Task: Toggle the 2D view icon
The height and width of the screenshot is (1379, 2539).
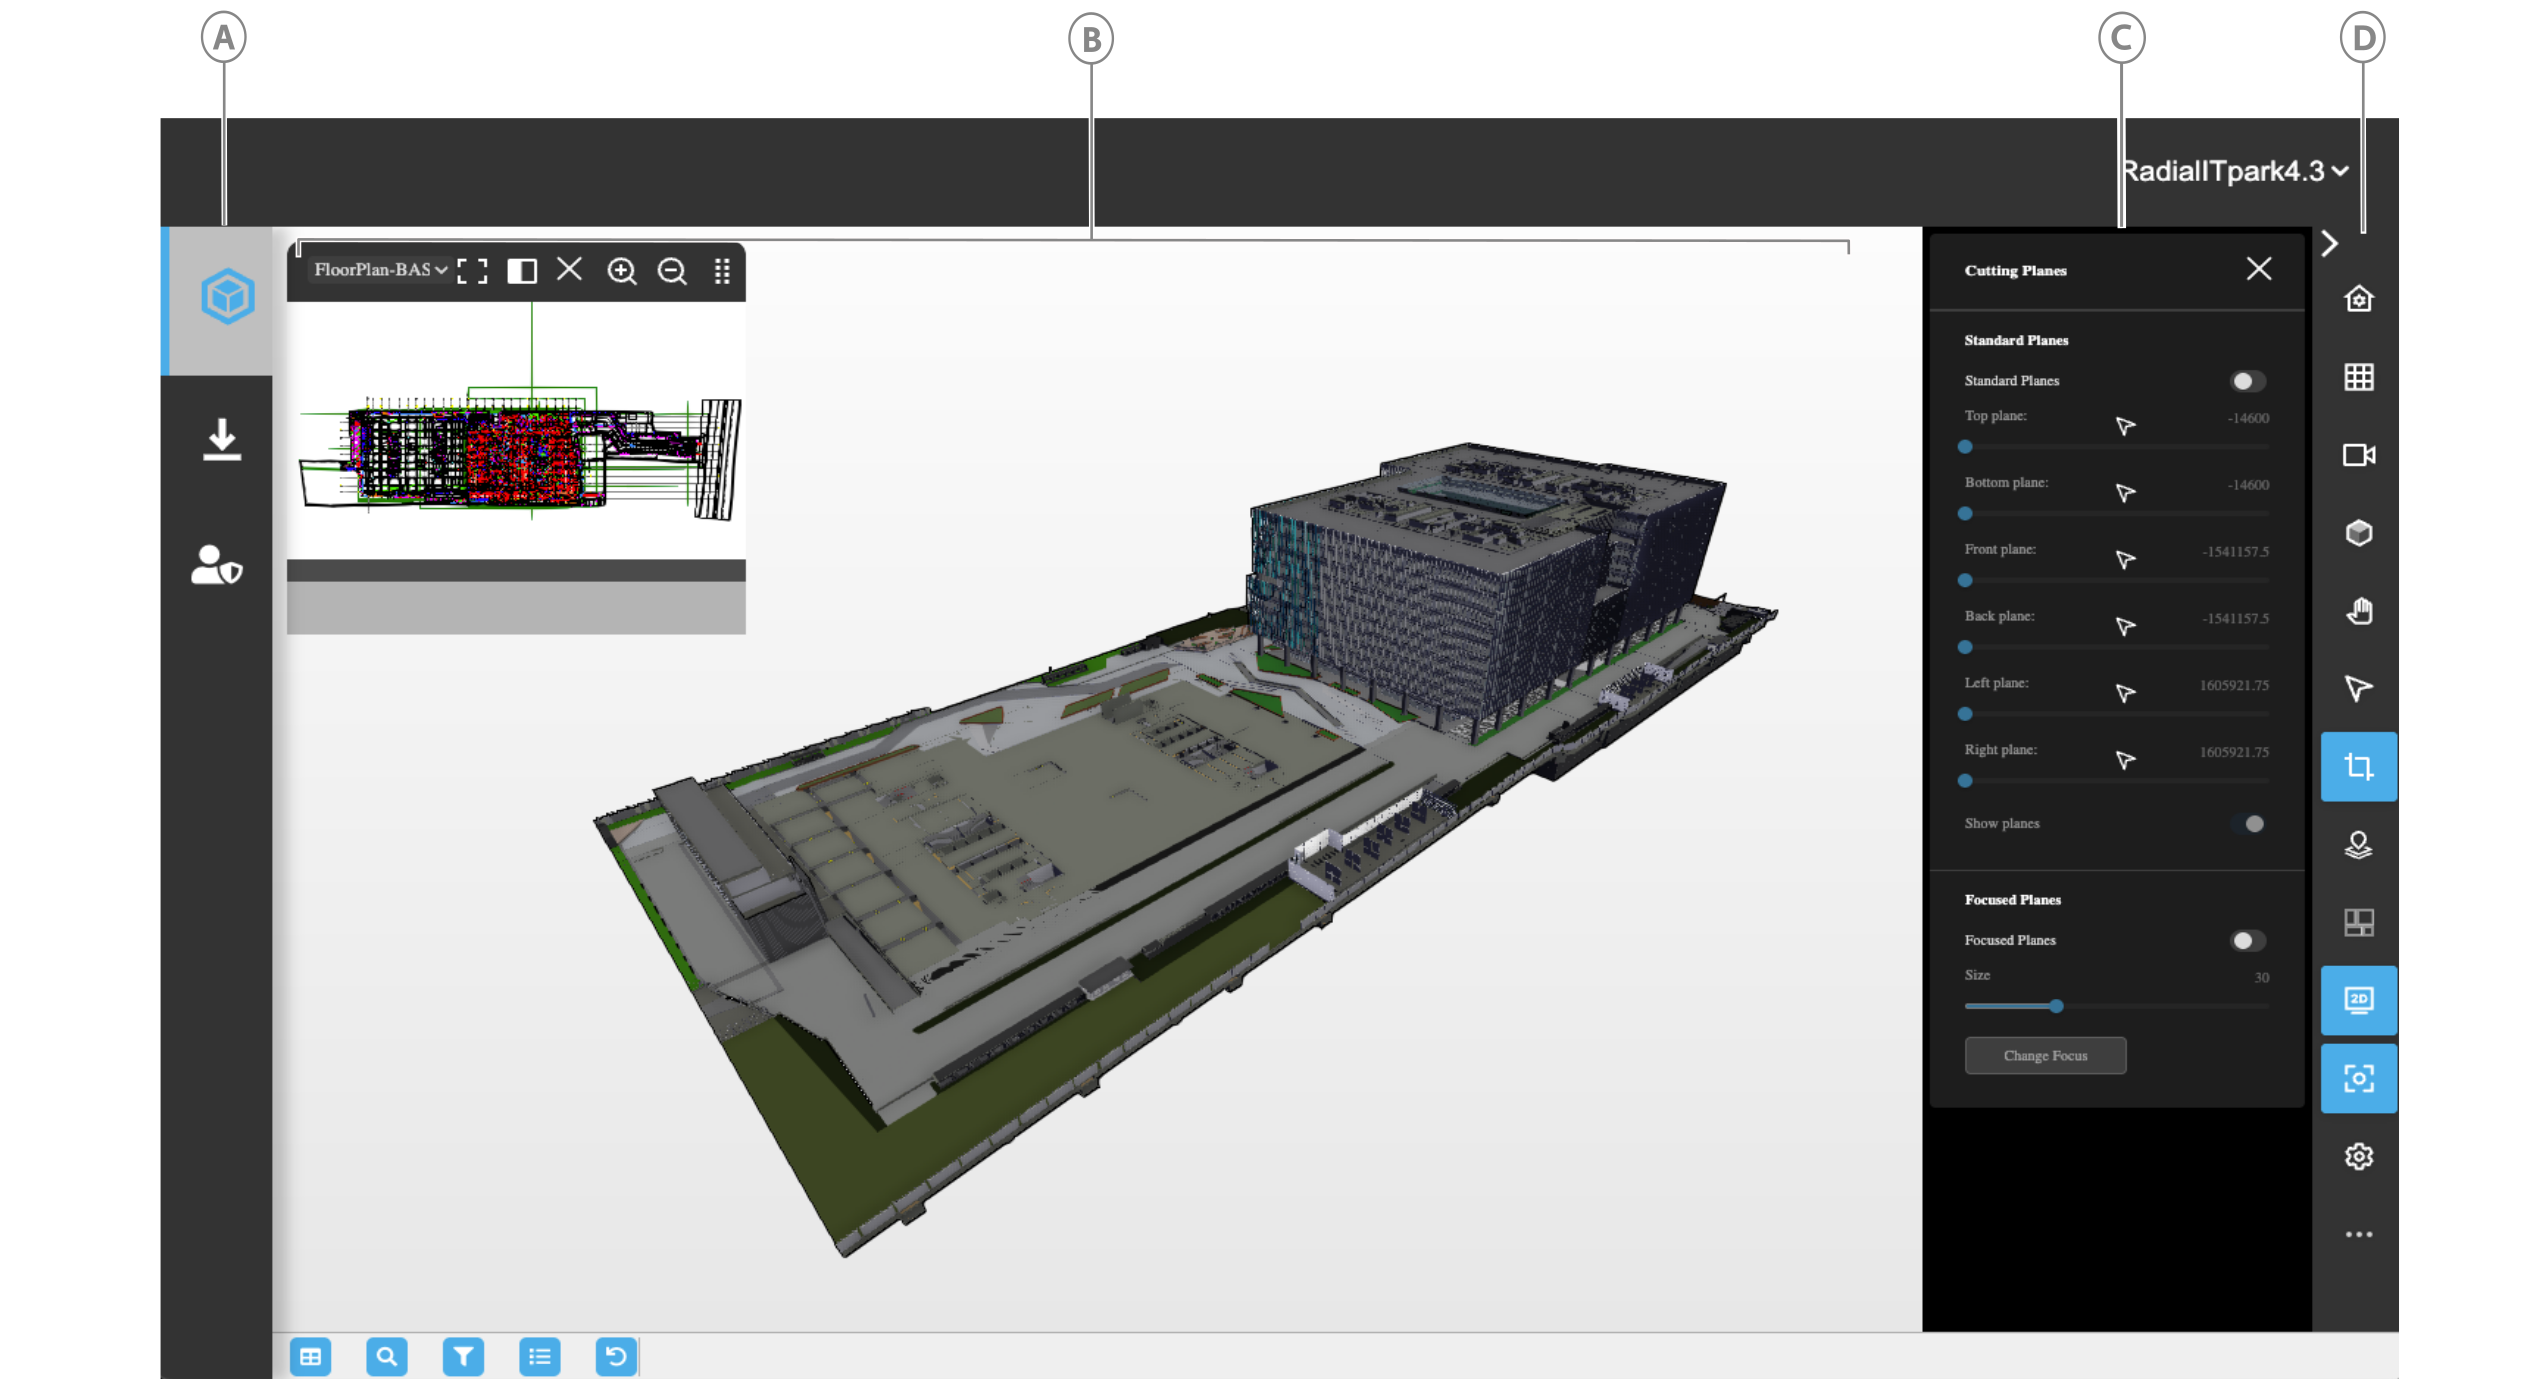Action: tap(2358, 1000)
